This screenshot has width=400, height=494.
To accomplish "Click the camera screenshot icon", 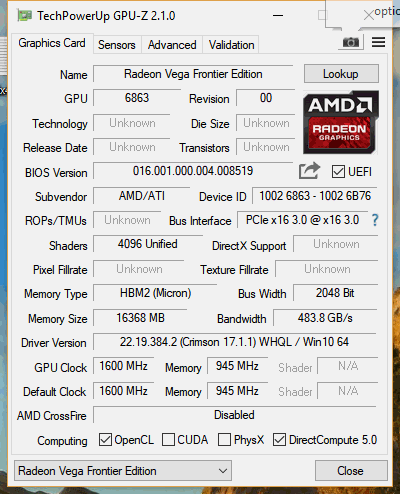I will (x=351, y=42).
